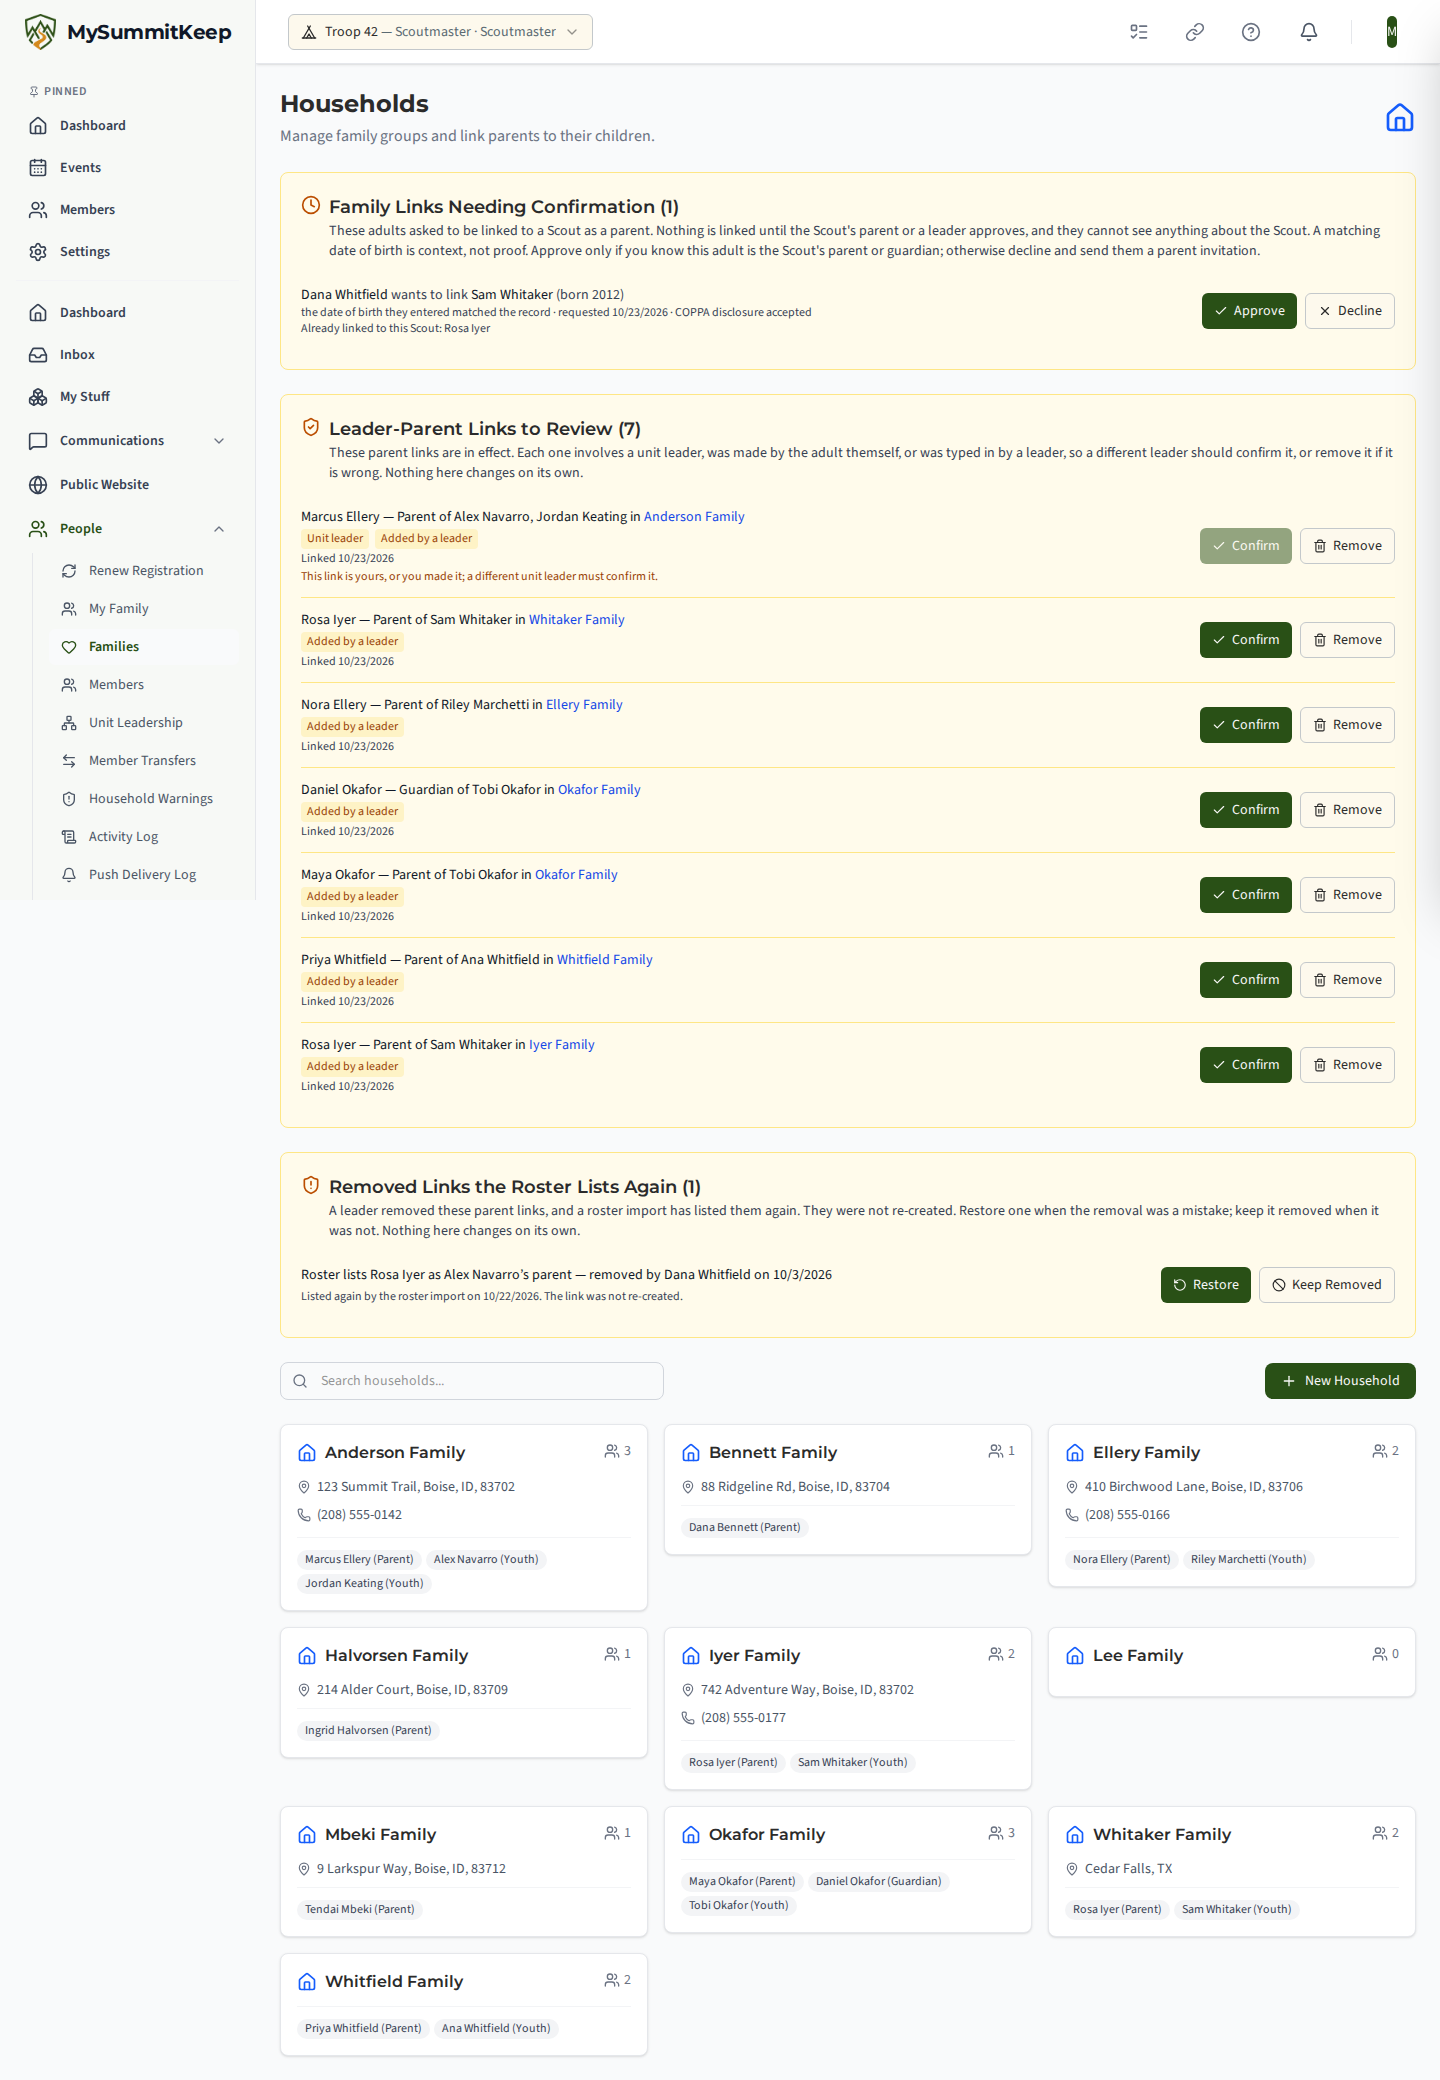
Task: Click house icon on Whitaker Family card
Action: tap(1075, 1835)
